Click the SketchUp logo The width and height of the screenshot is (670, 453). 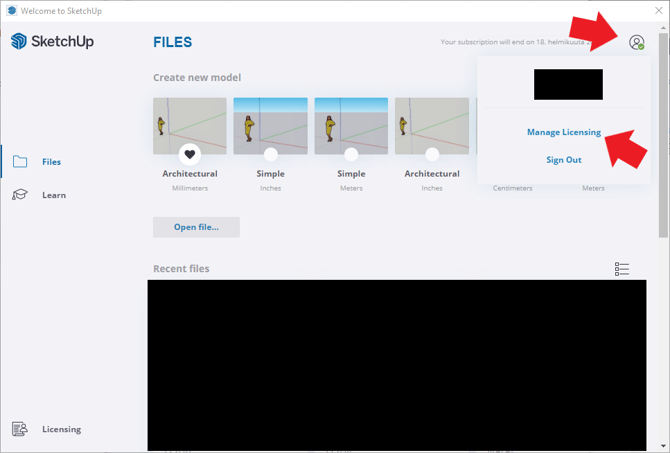point(52,42)
